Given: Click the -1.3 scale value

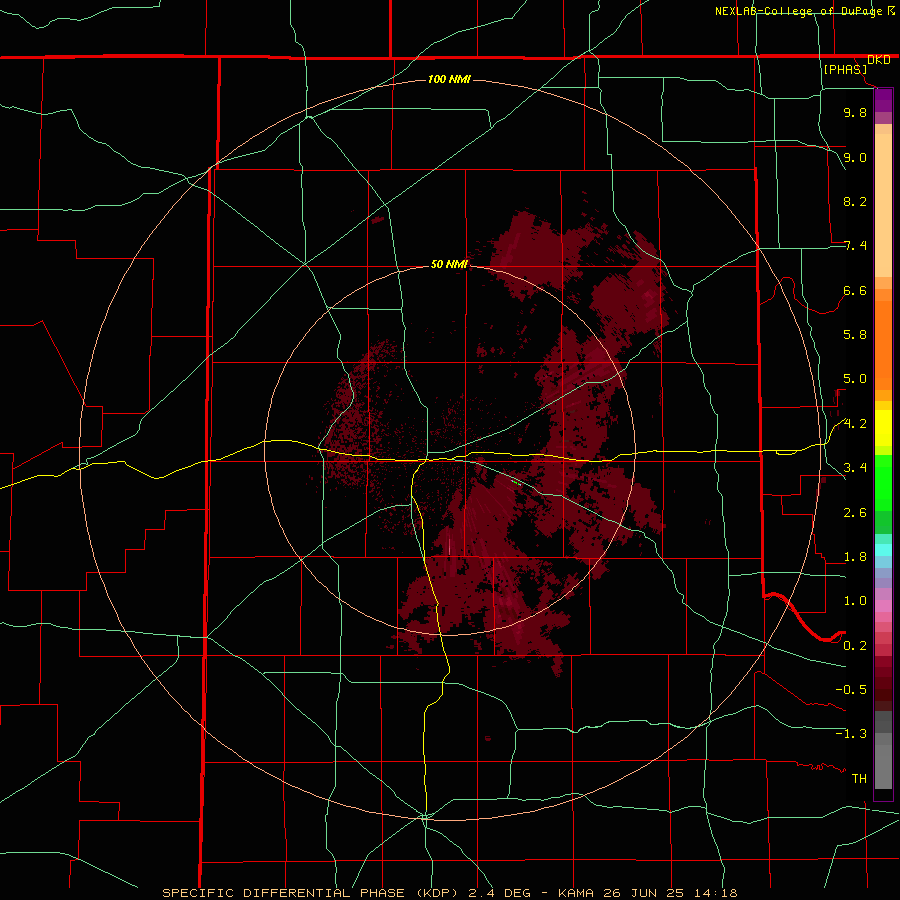Looking at the screenshot, I should pos(851,734).
